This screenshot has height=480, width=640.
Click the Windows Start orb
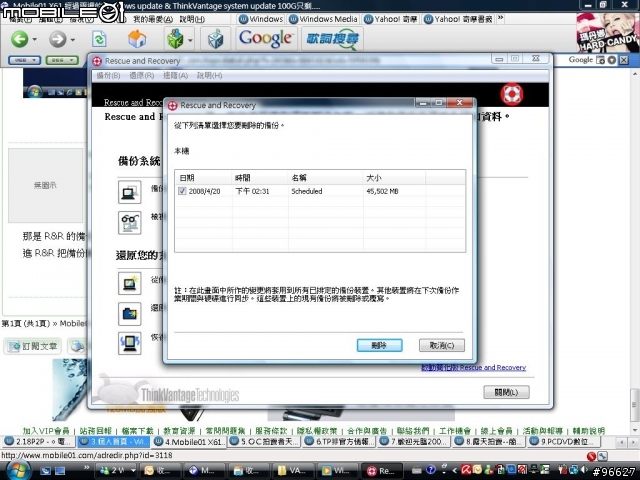(x=17, y=470)
